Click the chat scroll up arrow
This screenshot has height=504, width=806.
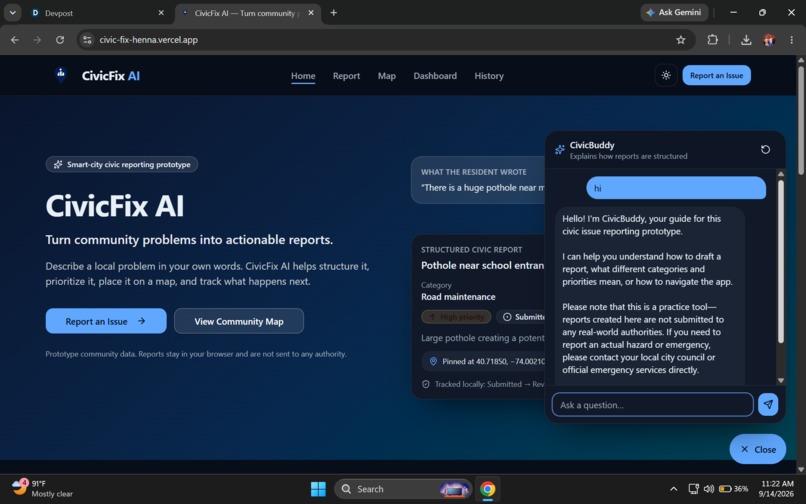[x=781, y=174]
